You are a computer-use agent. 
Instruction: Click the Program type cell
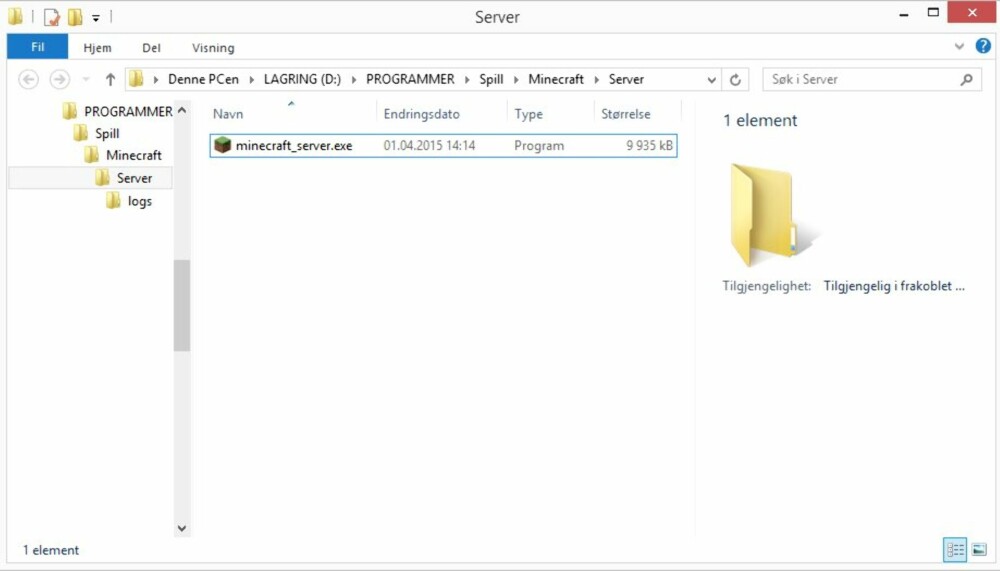pyautogui.click(x=539, y=145)
